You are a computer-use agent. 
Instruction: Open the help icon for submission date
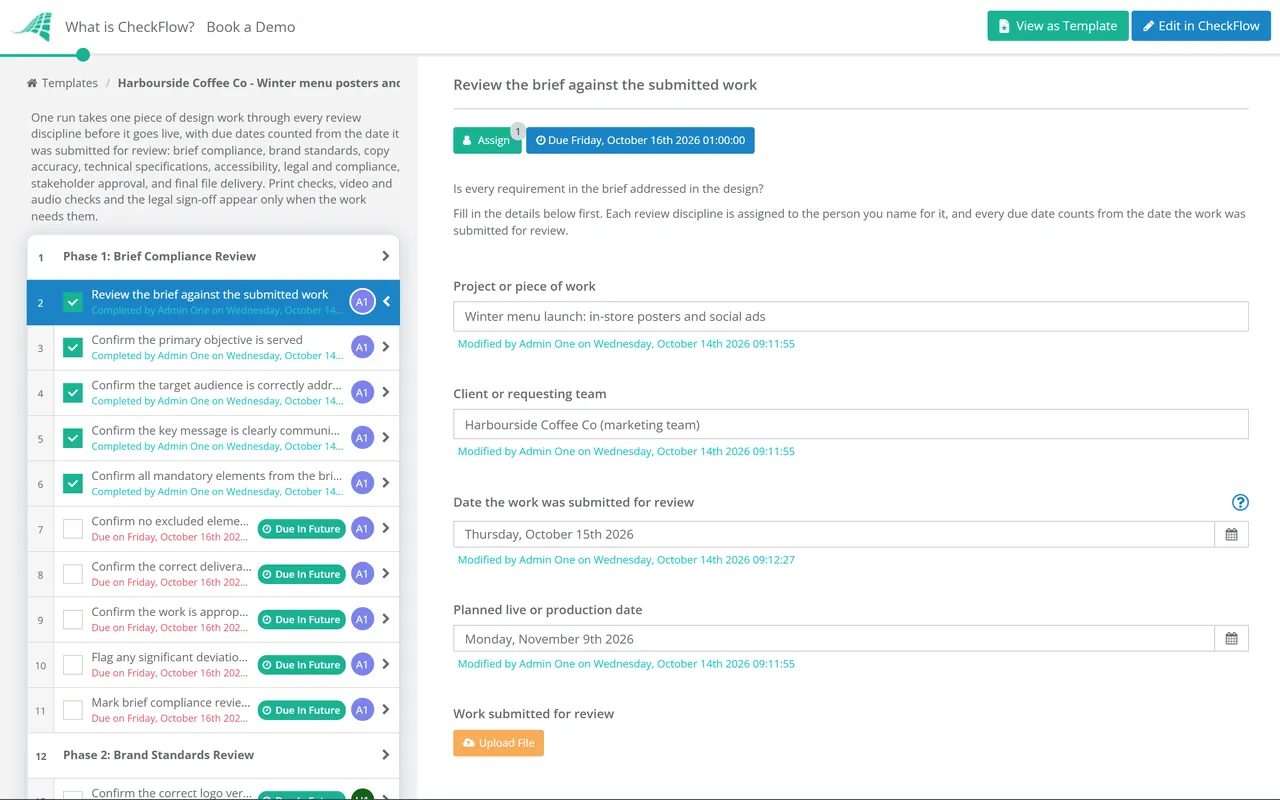[x=1240, y=502]
